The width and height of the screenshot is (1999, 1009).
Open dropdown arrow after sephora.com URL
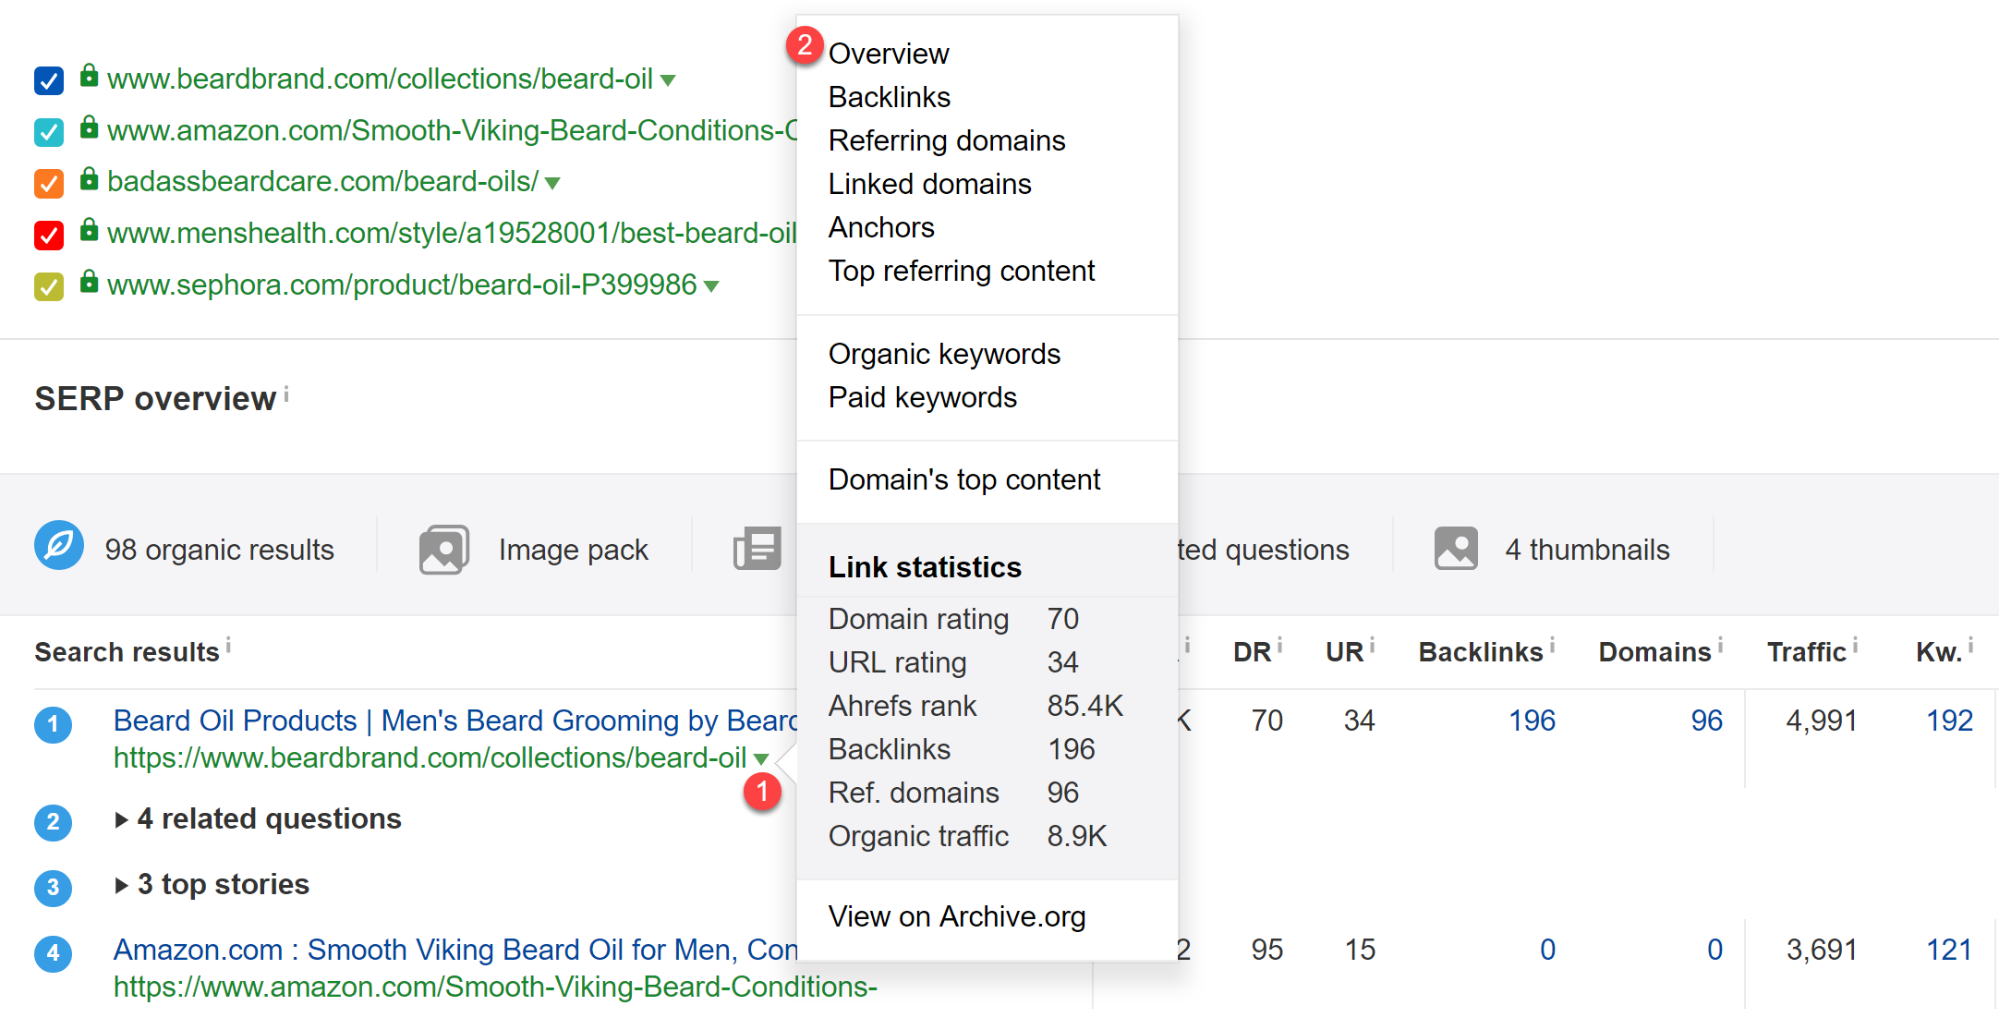711,286
